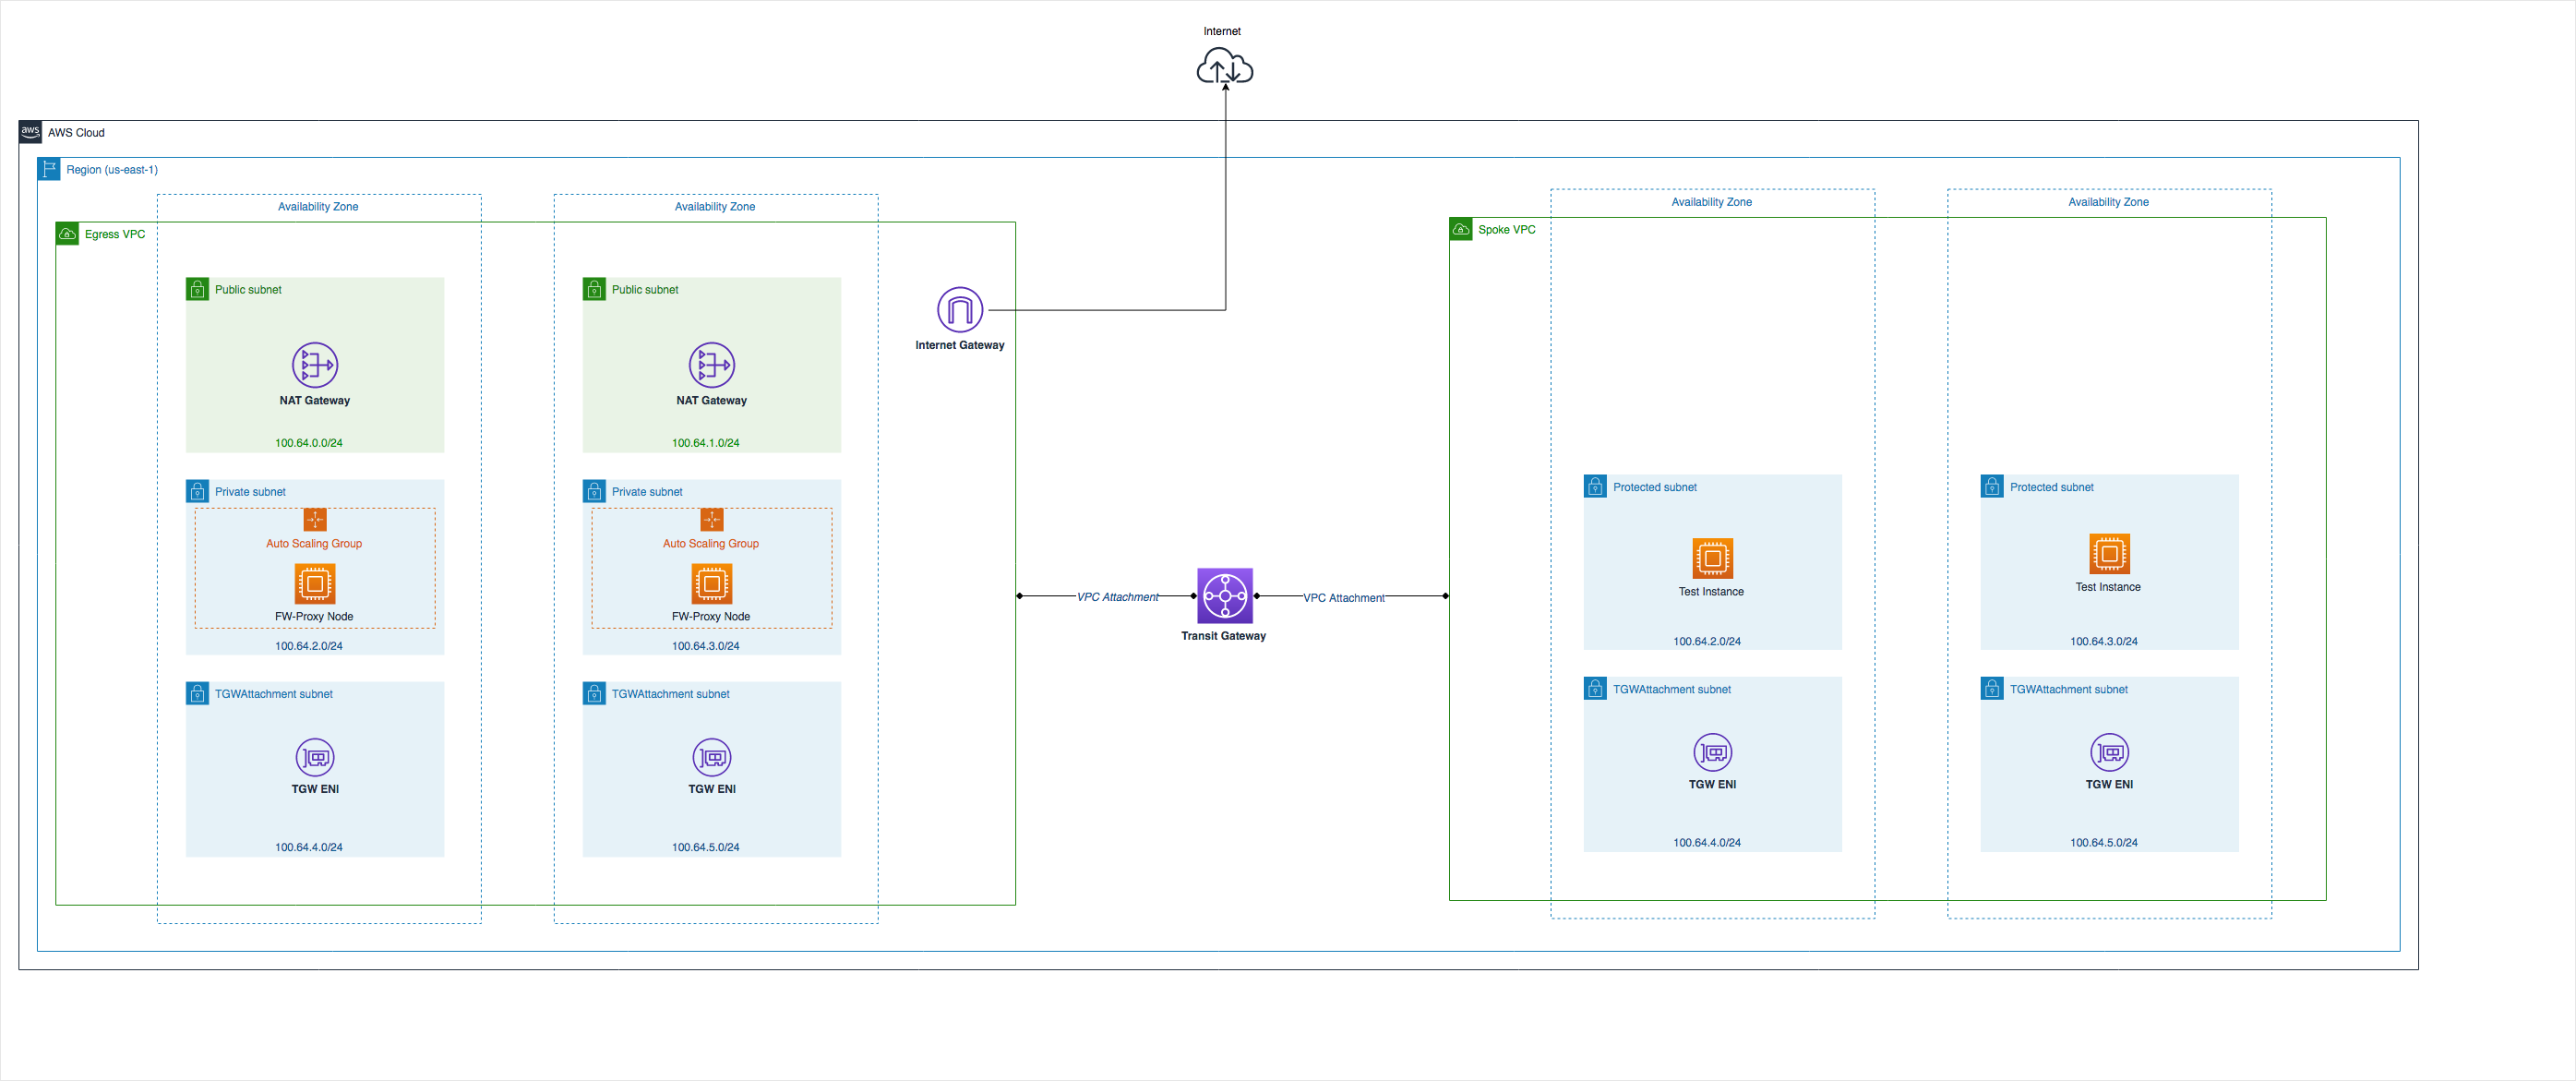Select the Egress VPC cloud icon
Screen dimensions: 2576x1081
pyautogui.click(x=67, y=234)
